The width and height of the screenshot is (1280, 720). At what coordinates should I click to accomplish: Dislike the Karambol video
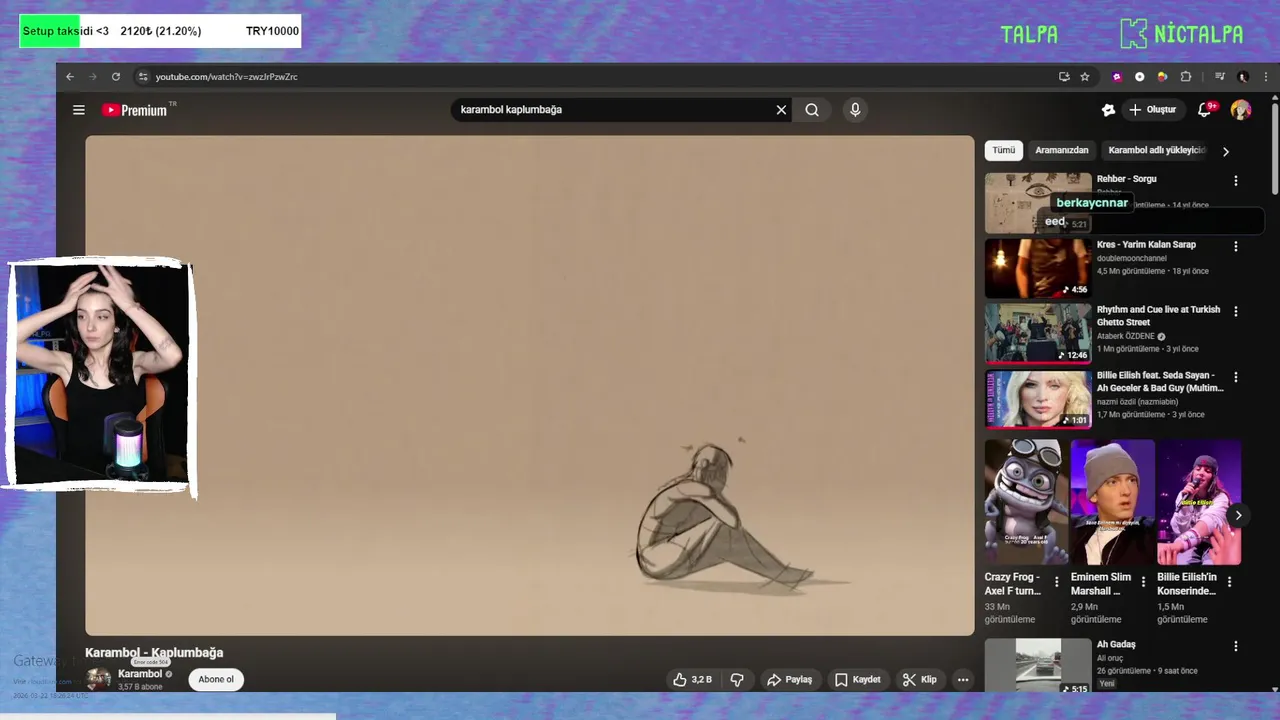(x=737, y=680)
